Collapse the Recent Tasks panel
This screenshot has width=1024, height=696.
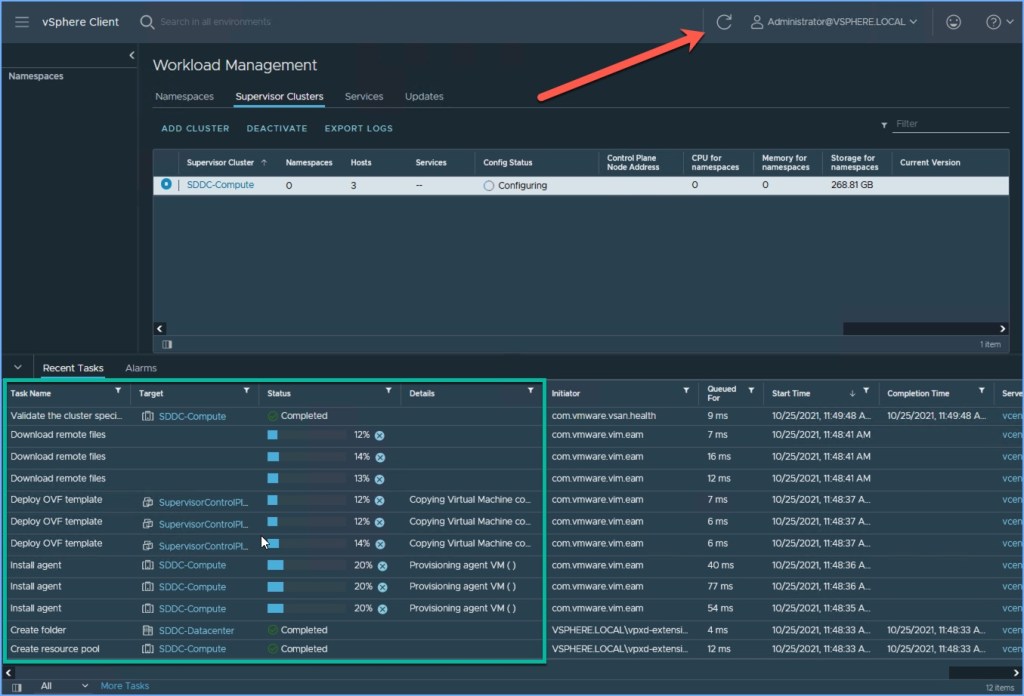18,368
